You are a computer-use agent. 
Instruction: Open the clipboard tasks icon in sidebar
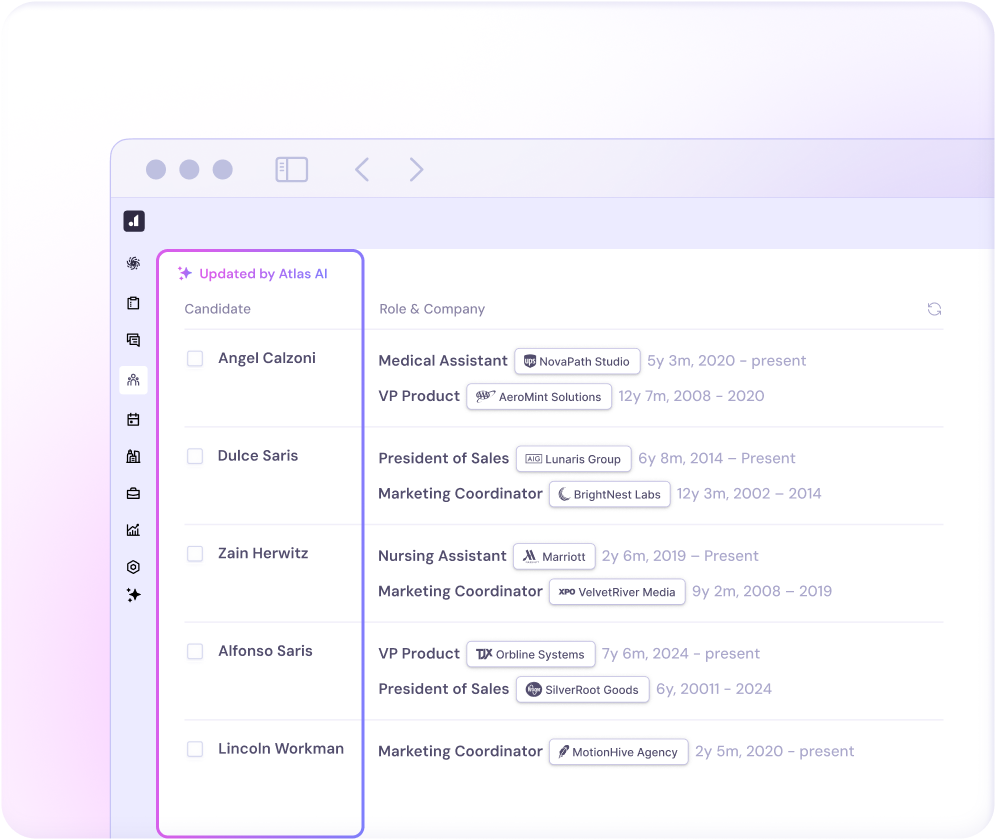(133, 303)
